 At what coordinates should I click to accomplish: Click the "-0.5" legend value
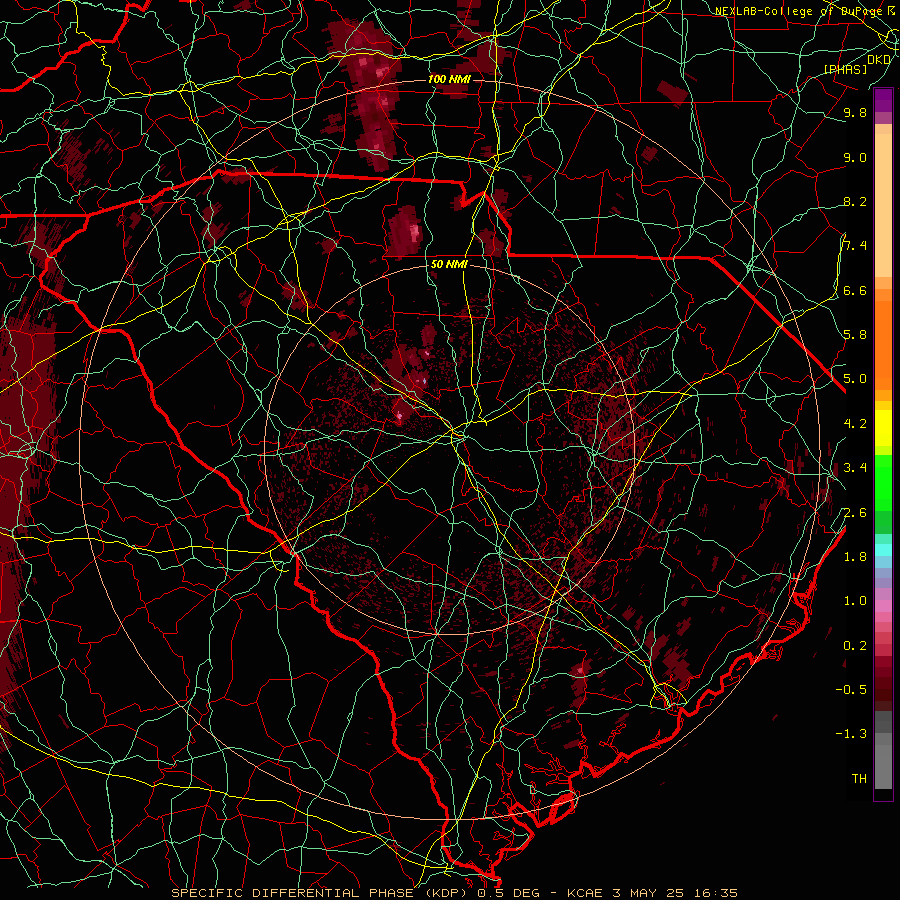point(851,690)
